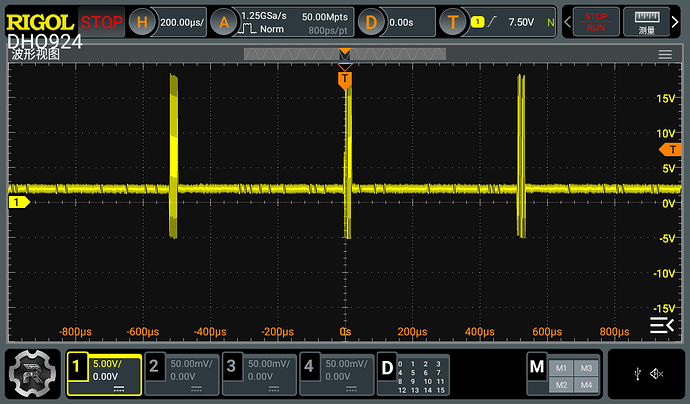Open trigger T settings
Image resolution: width=690 pixels, height=404 pixels.
point(453,22)
